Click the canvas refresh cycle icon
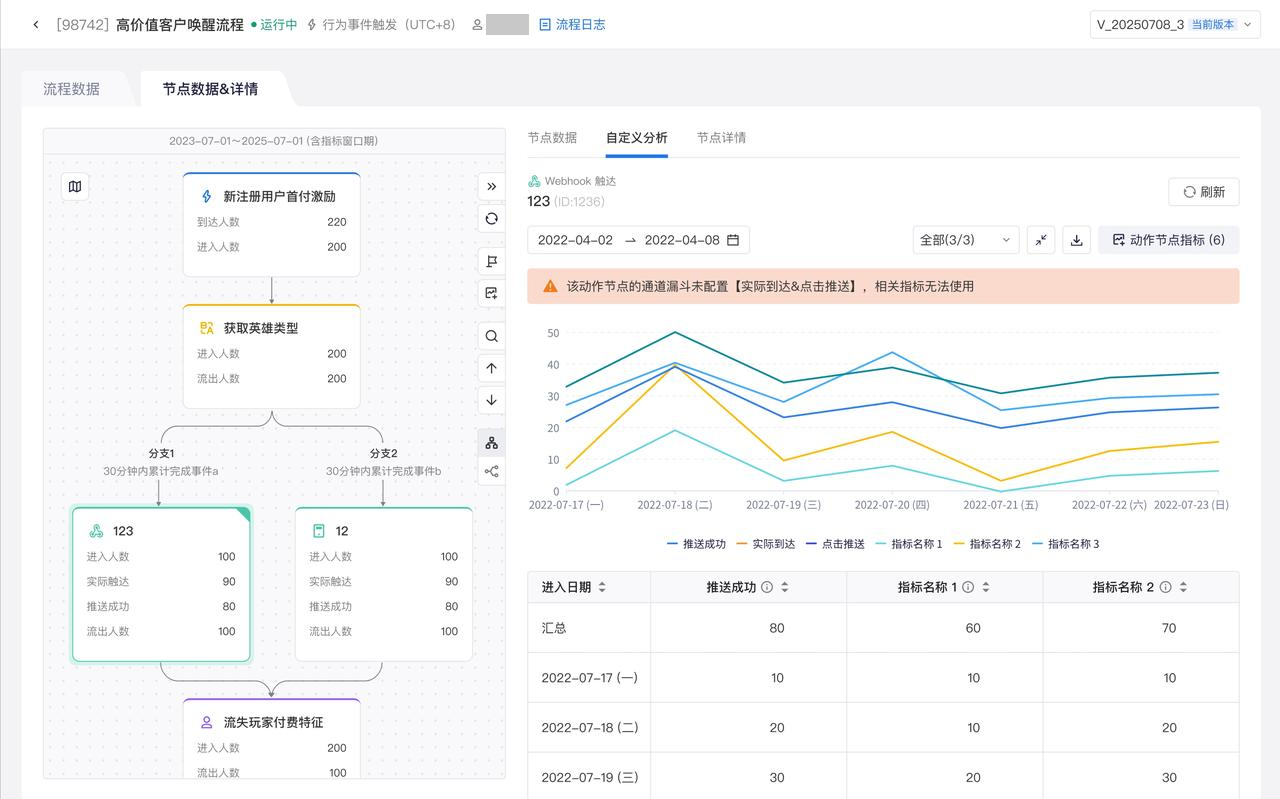The width and height of the screenshot is (1280, 799). pos(491,219)
